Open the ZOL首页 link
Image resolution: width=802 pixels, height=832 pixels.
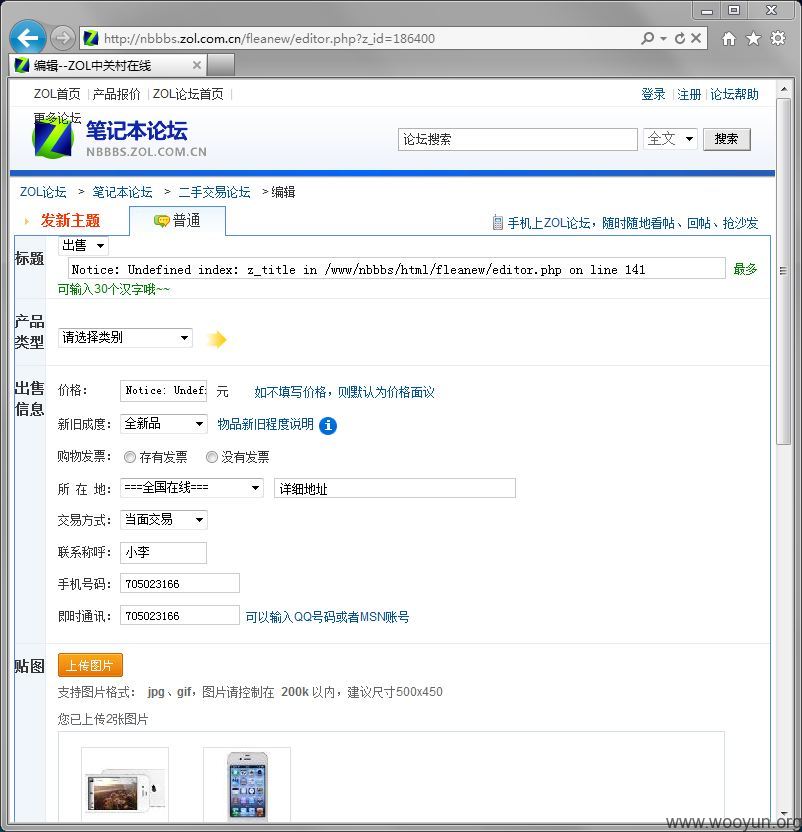57,94
